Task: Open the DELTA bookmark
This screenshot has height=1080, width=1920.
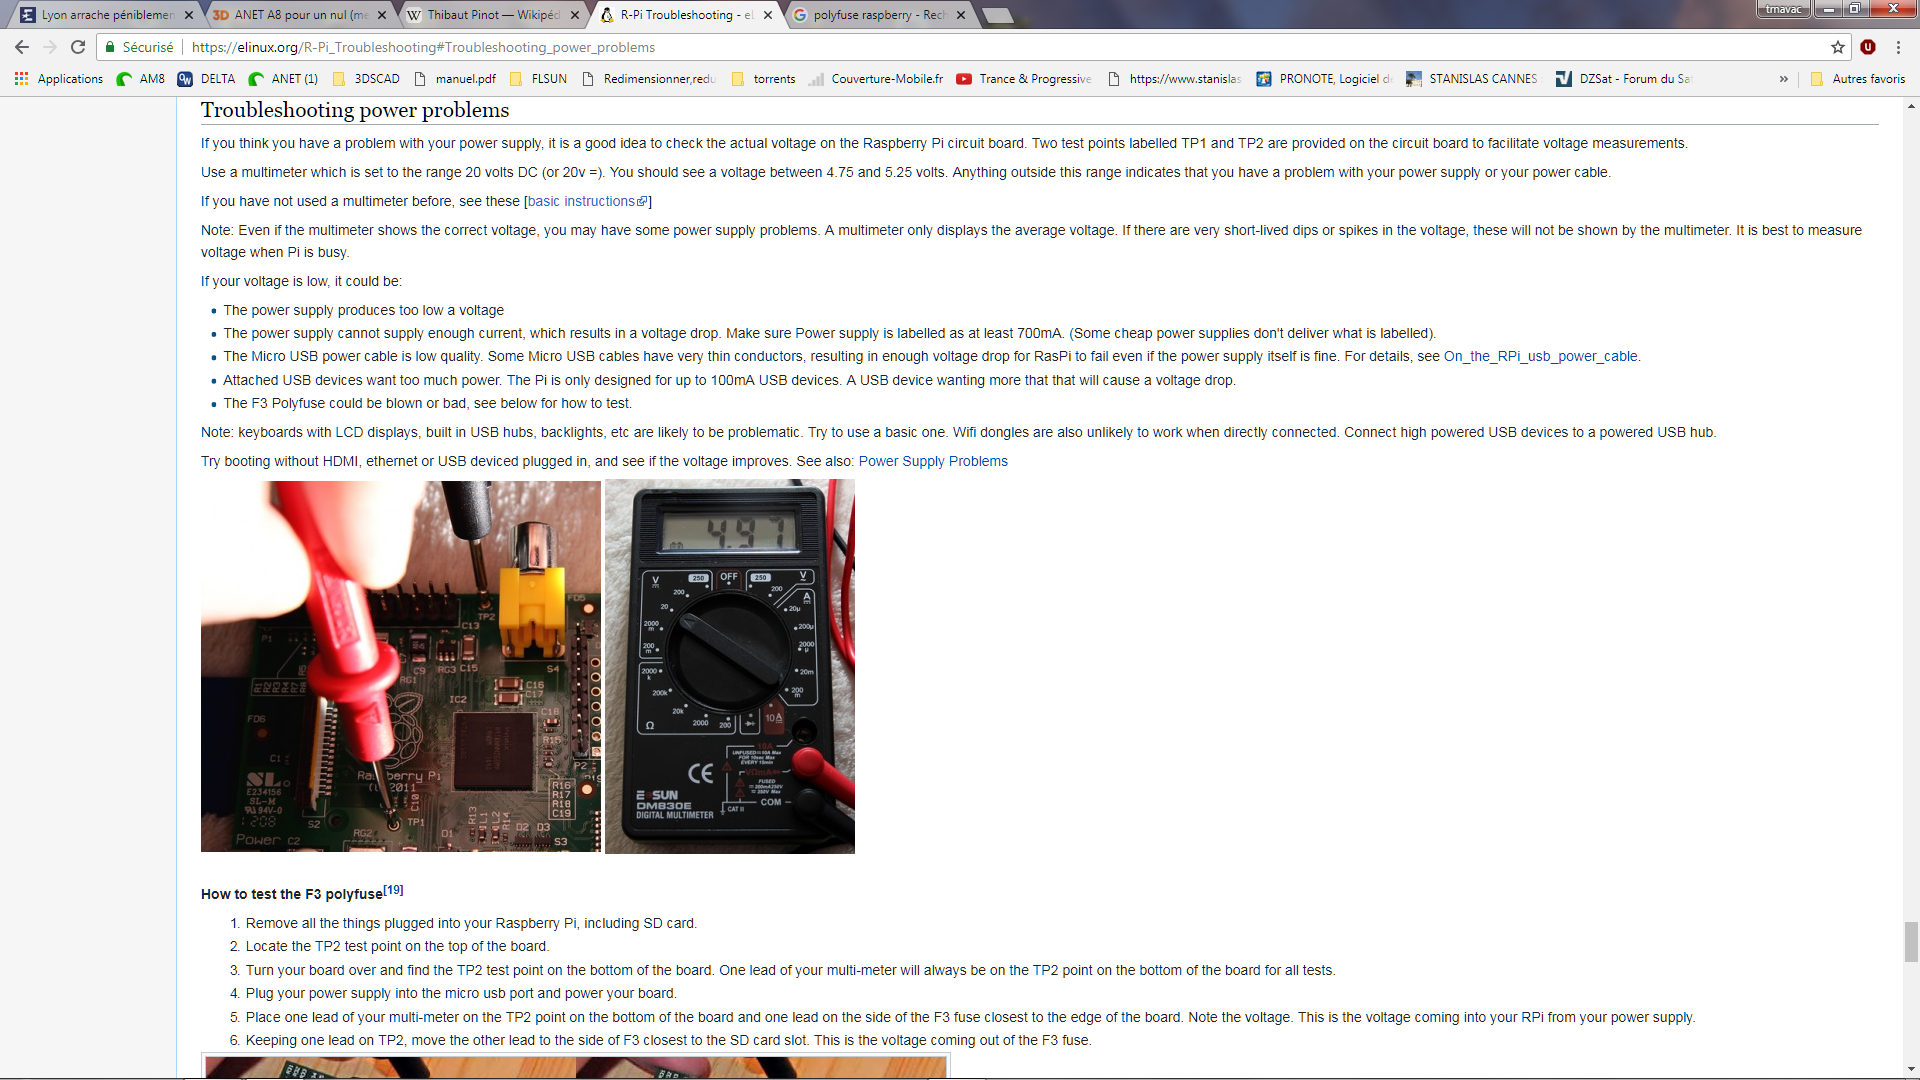Action: coord(206,79)
